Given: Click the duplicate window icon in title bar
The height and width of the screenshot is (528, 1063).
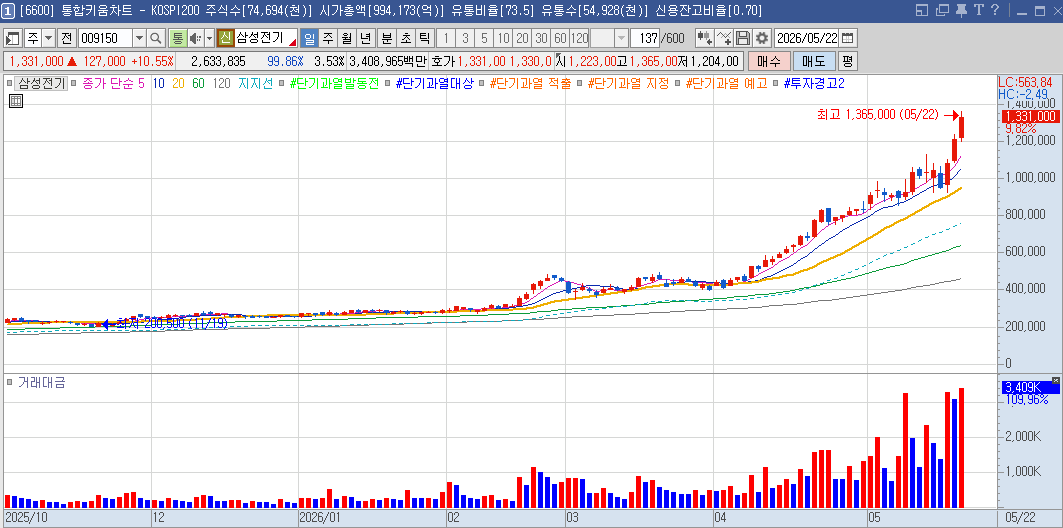Looking at the screenshot, I should (x=942, y=9).
